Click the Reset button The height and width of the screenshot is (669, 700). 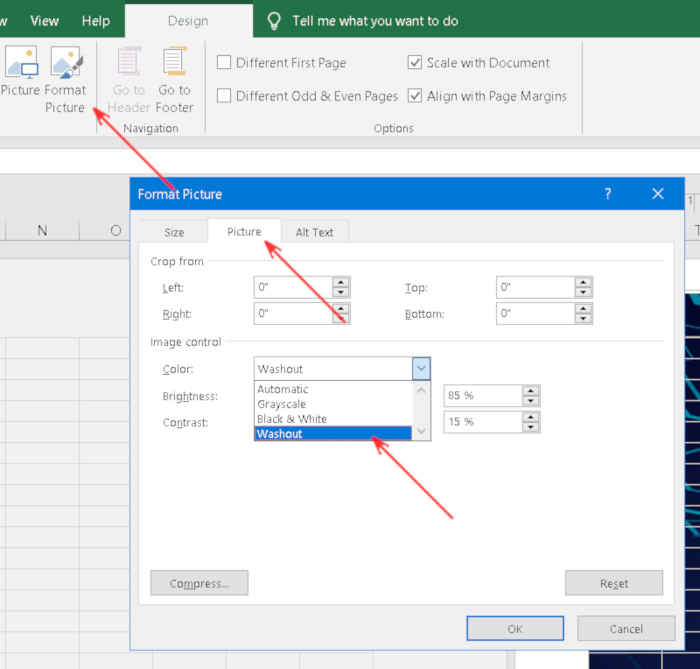(x=614, y=583)
